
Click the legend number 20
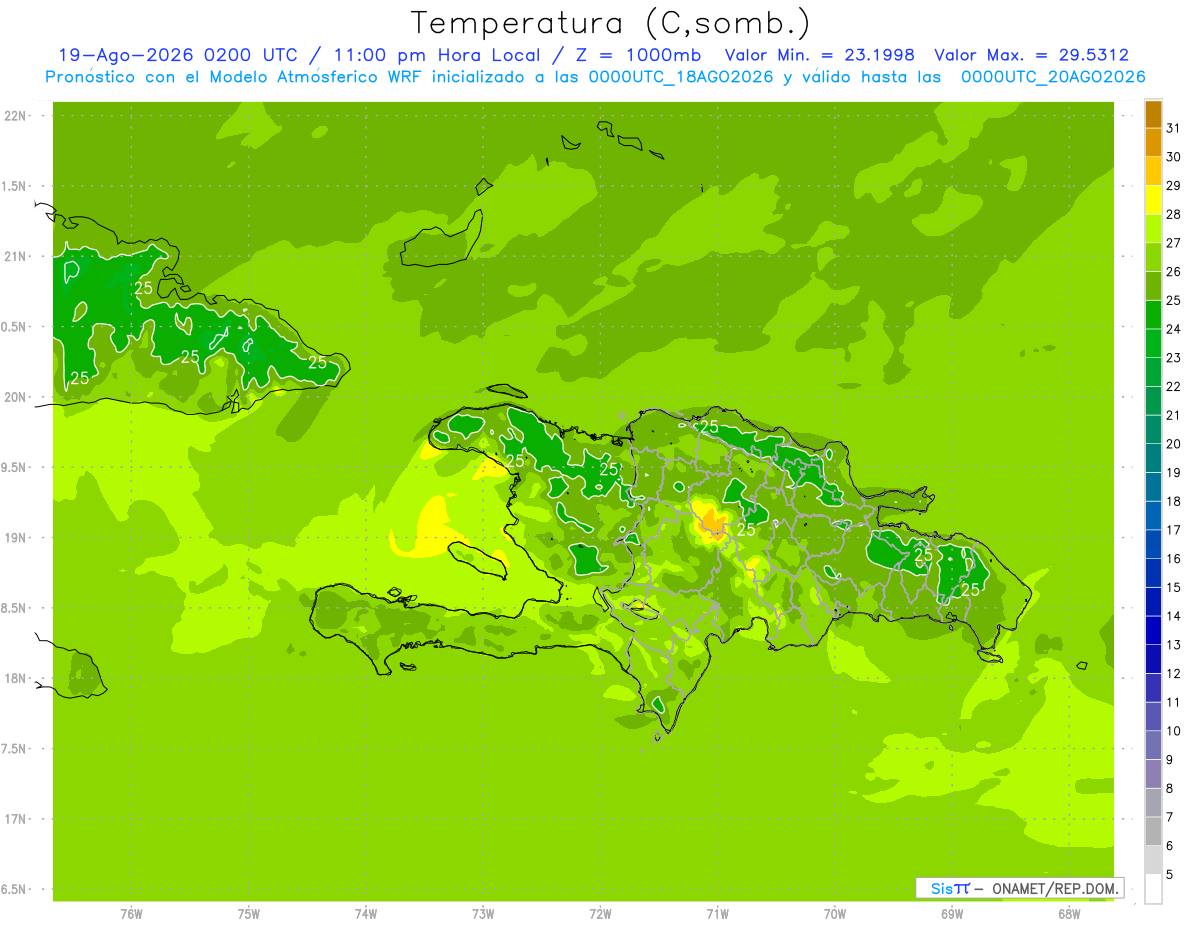click(1174, 444)
